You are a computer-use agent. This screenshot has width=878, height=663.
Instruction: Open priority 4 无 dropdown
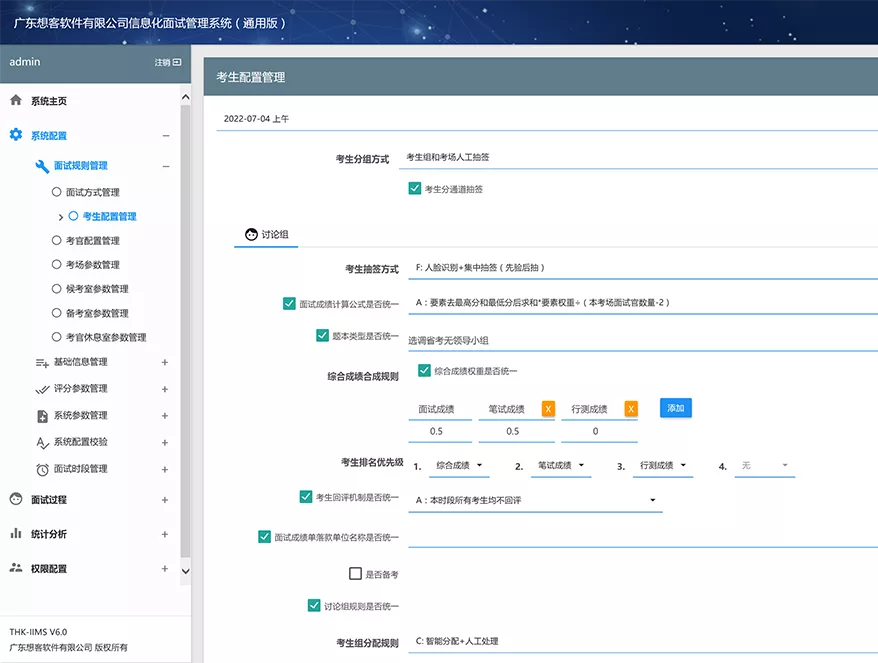click(765, 465)
